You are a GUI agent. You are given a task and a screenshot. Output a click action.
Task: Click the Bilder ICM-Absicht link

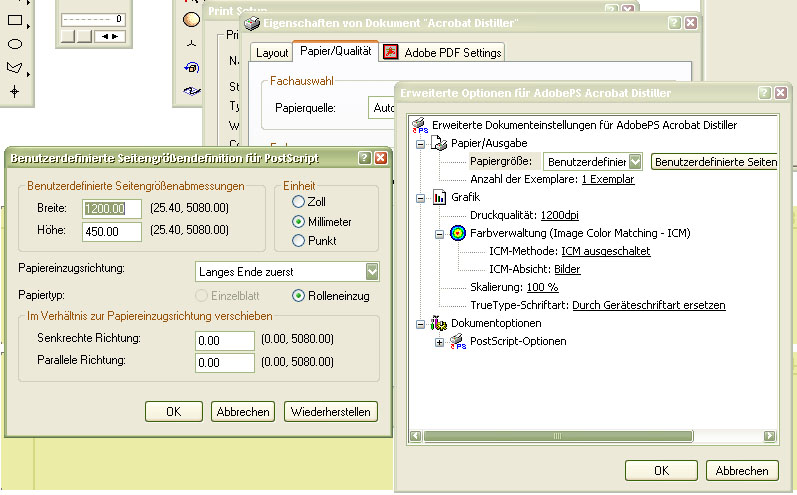click(x=567, y=269)
